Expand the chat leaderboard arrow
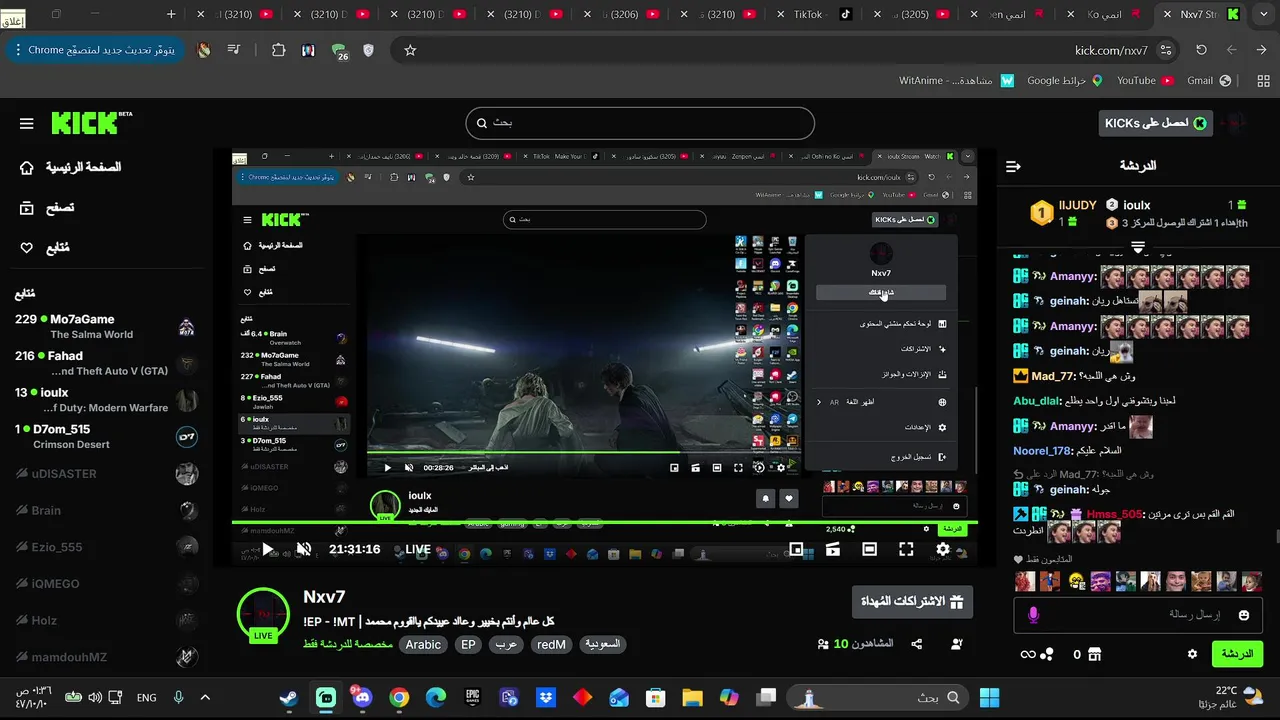 1138,246
